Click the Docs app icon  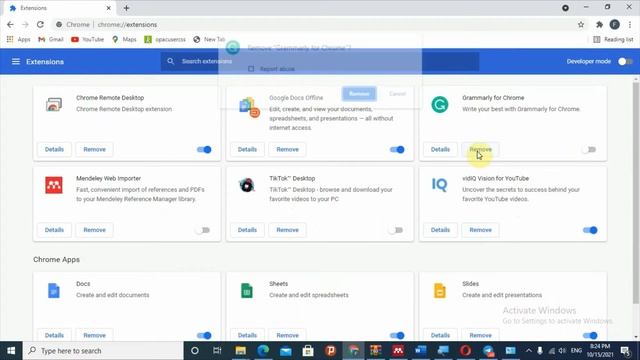[x=54, y=291]
